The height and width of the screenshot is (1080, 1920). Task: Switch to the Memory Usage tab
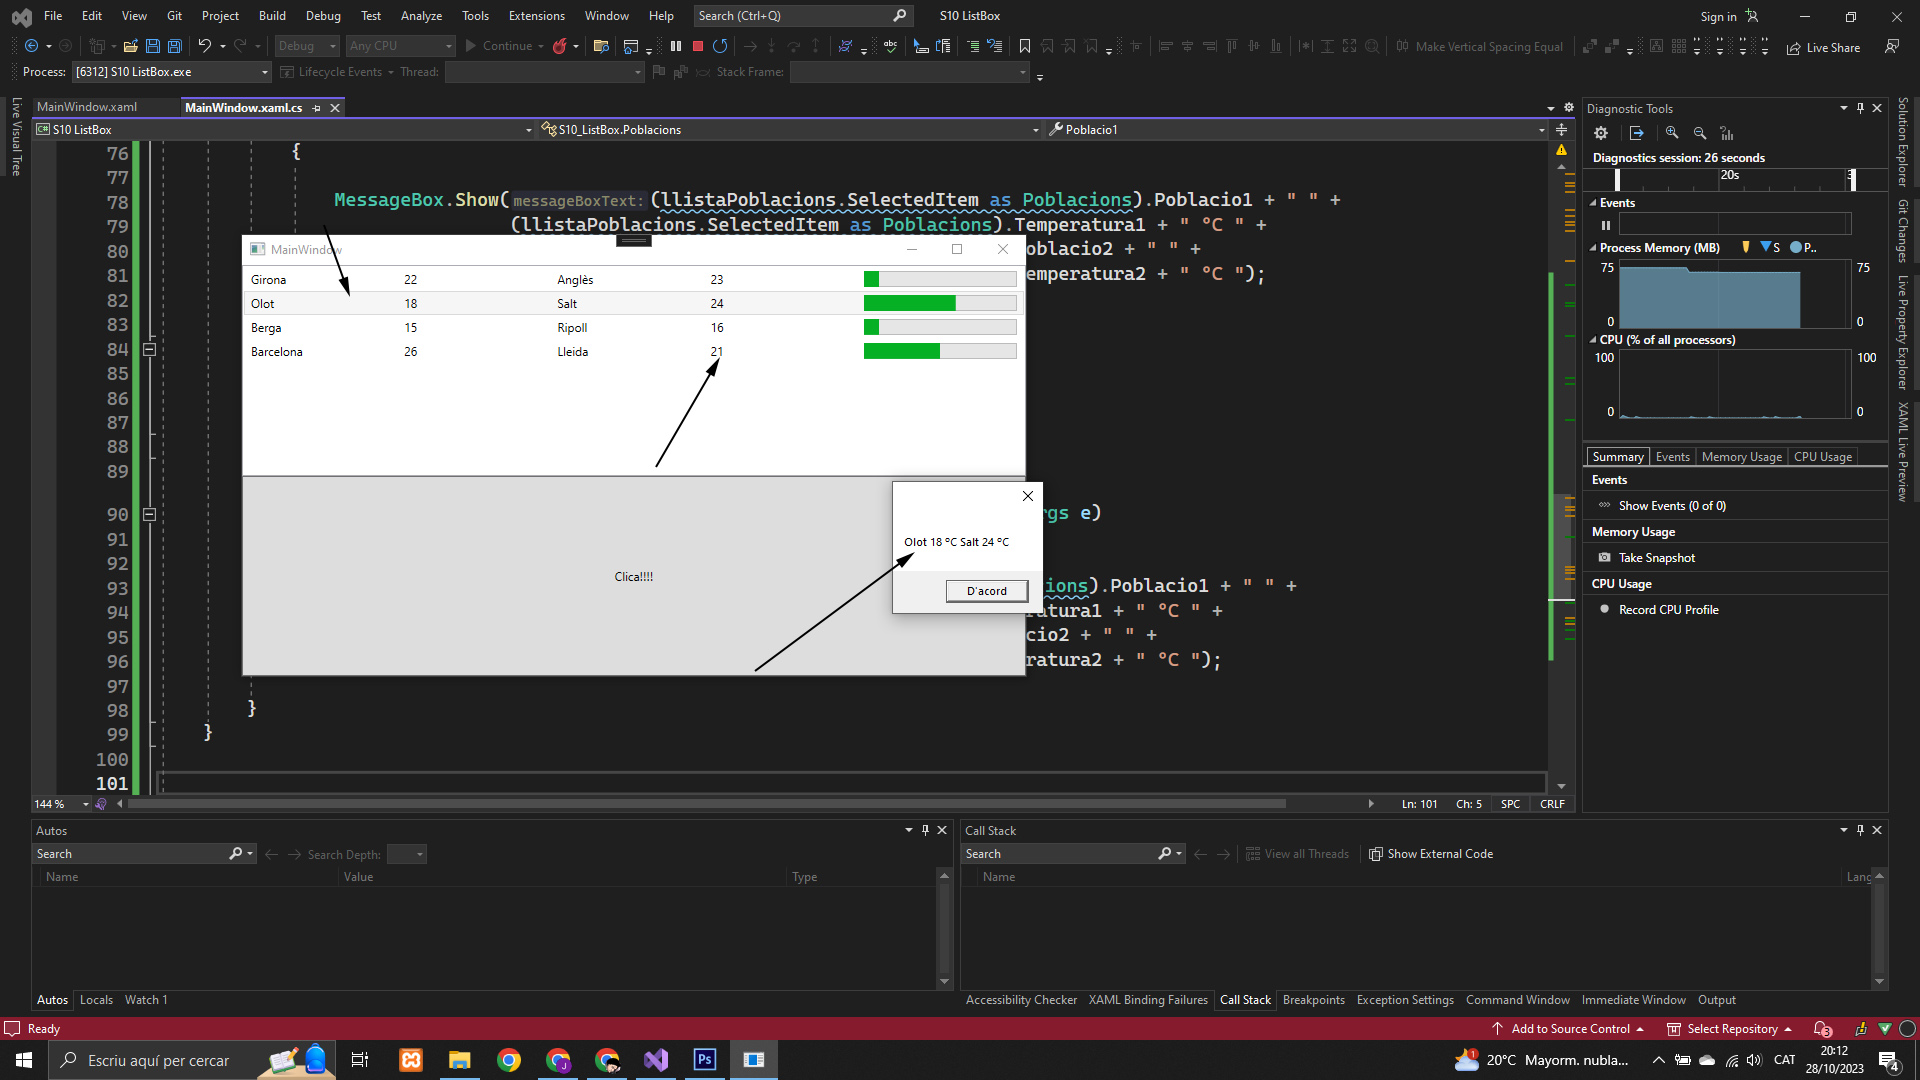click(1741, 457)
